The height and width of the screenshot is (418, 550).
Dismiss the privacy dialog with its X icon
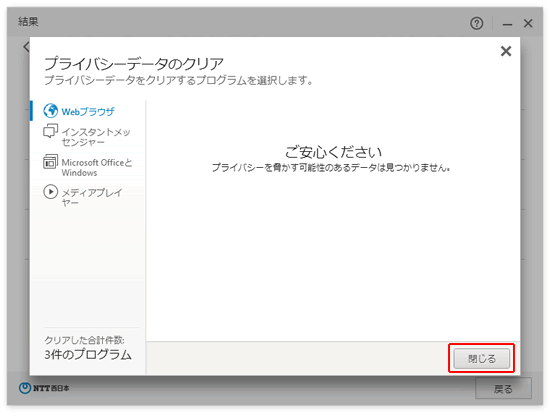point(506,51)
